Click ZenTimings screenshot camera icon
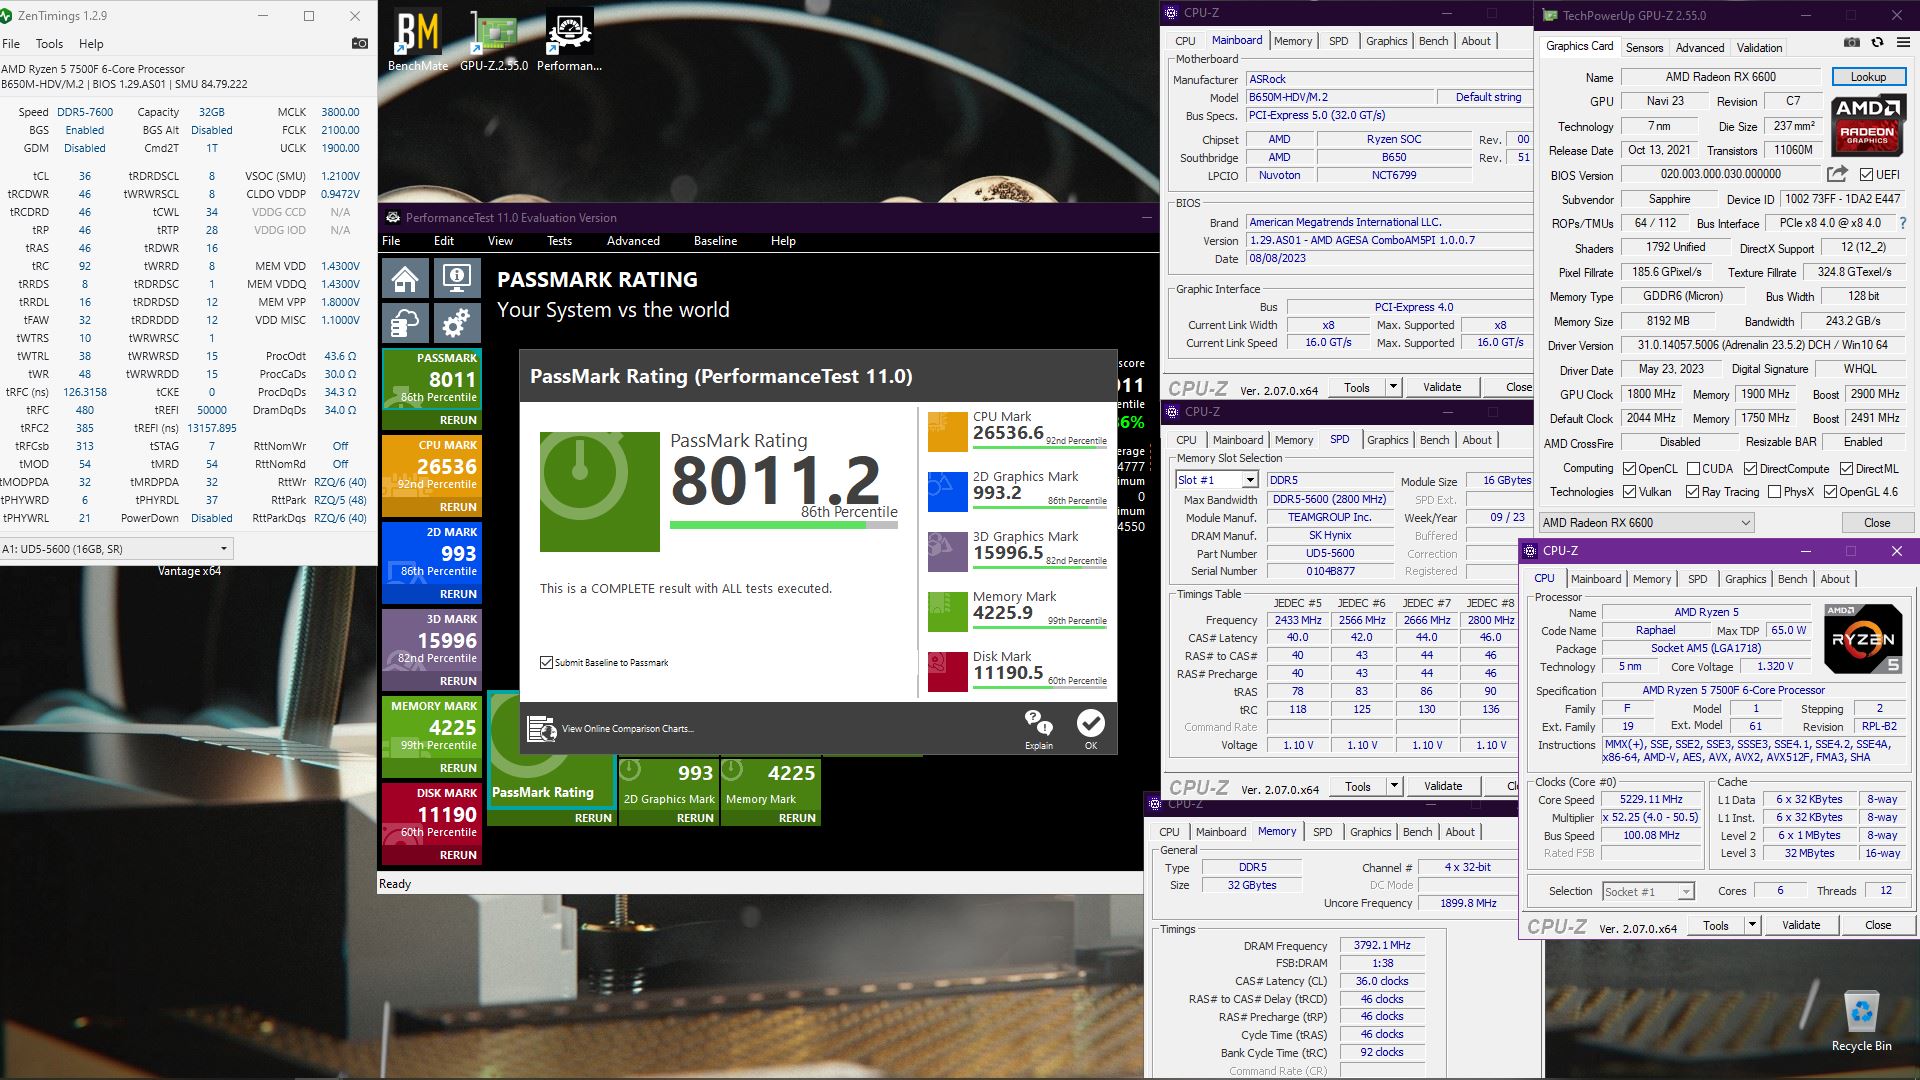This screenshot has width=1920, height=1080. point(360,44)
